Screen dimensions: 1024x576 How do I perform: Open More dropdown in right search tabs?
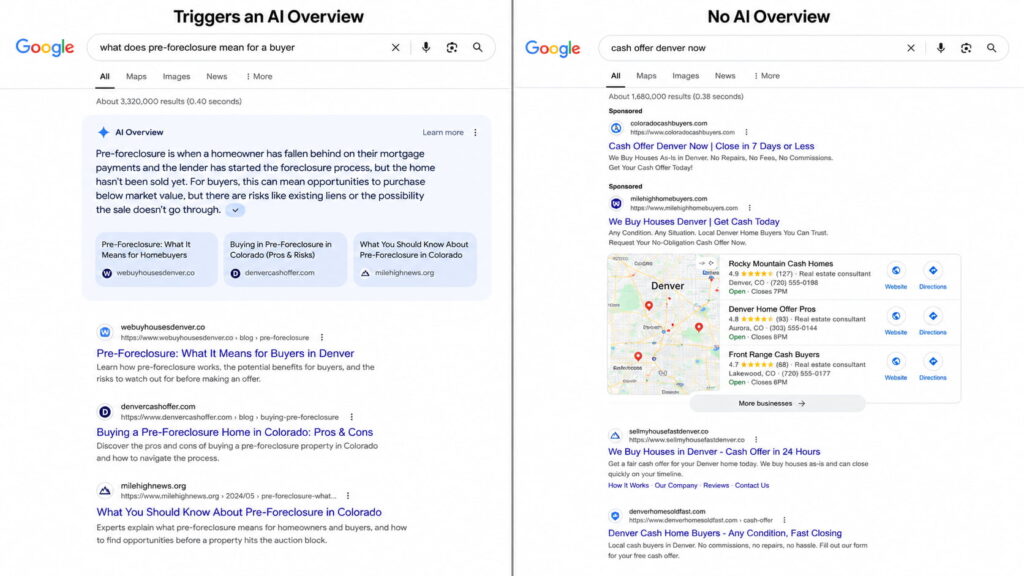tap(767, 76)
